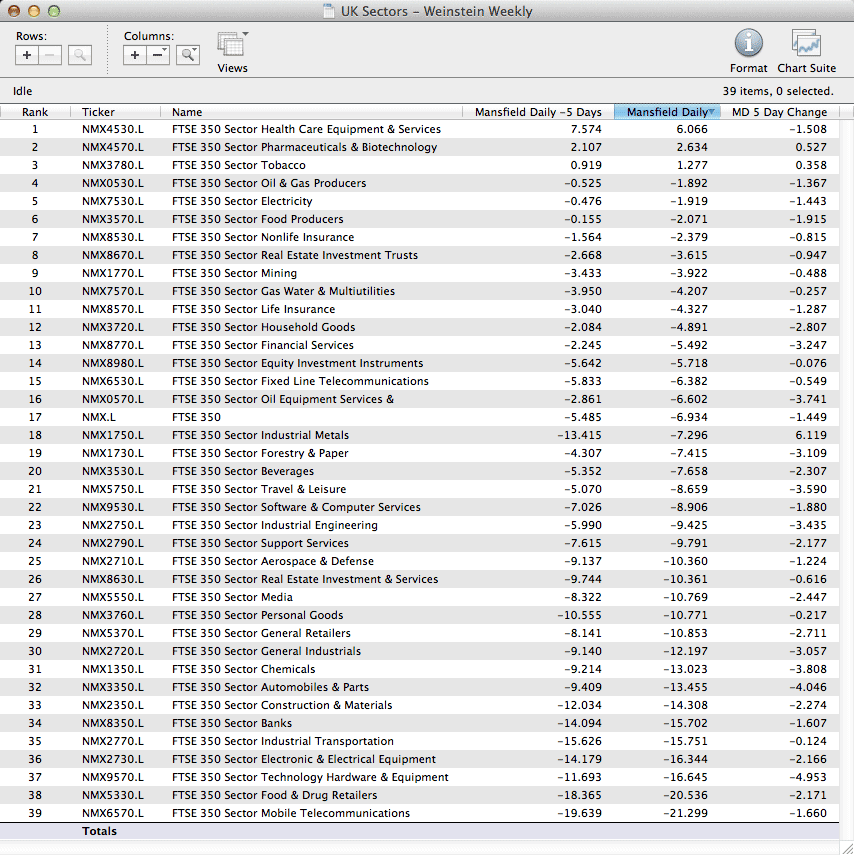Click the document proxy icon in title
Image resolution: width=854 pixels, height=855 pixels.
(x=329, y=12)
